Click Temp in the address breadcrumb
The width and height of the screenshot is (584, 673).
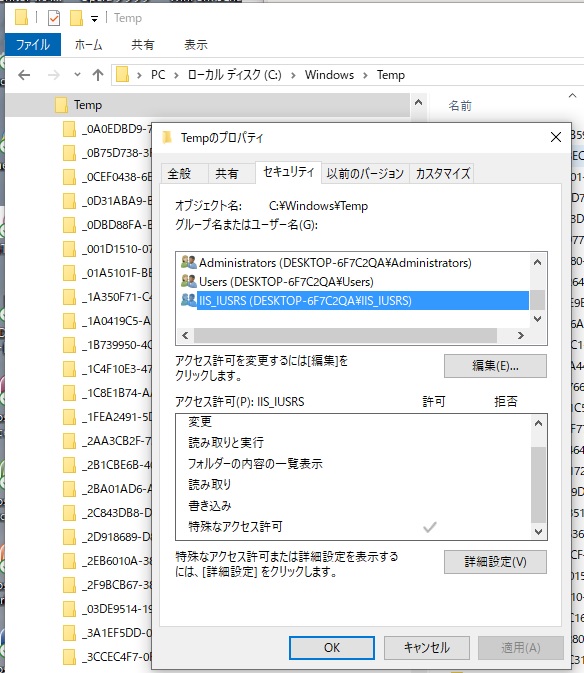tap(391, 75)
